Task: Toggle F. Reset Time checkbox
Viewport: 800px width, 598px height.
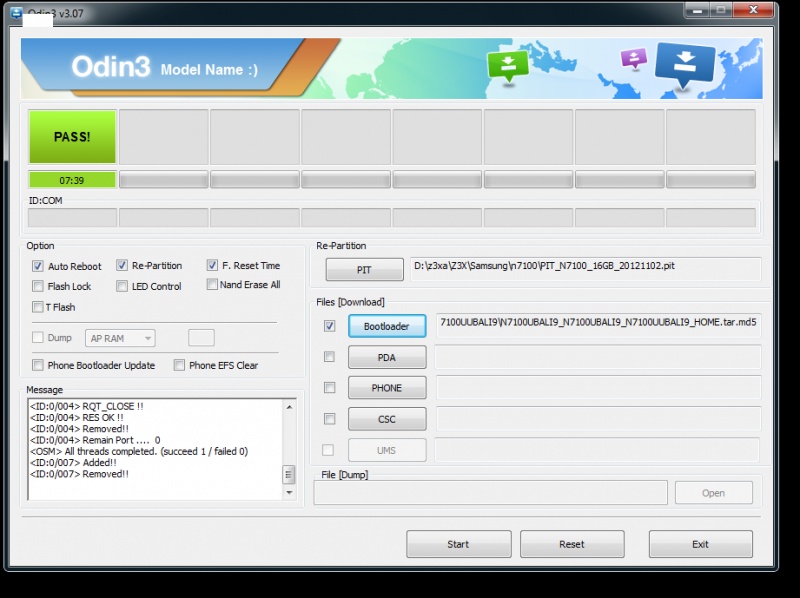Action: [212, 265]
